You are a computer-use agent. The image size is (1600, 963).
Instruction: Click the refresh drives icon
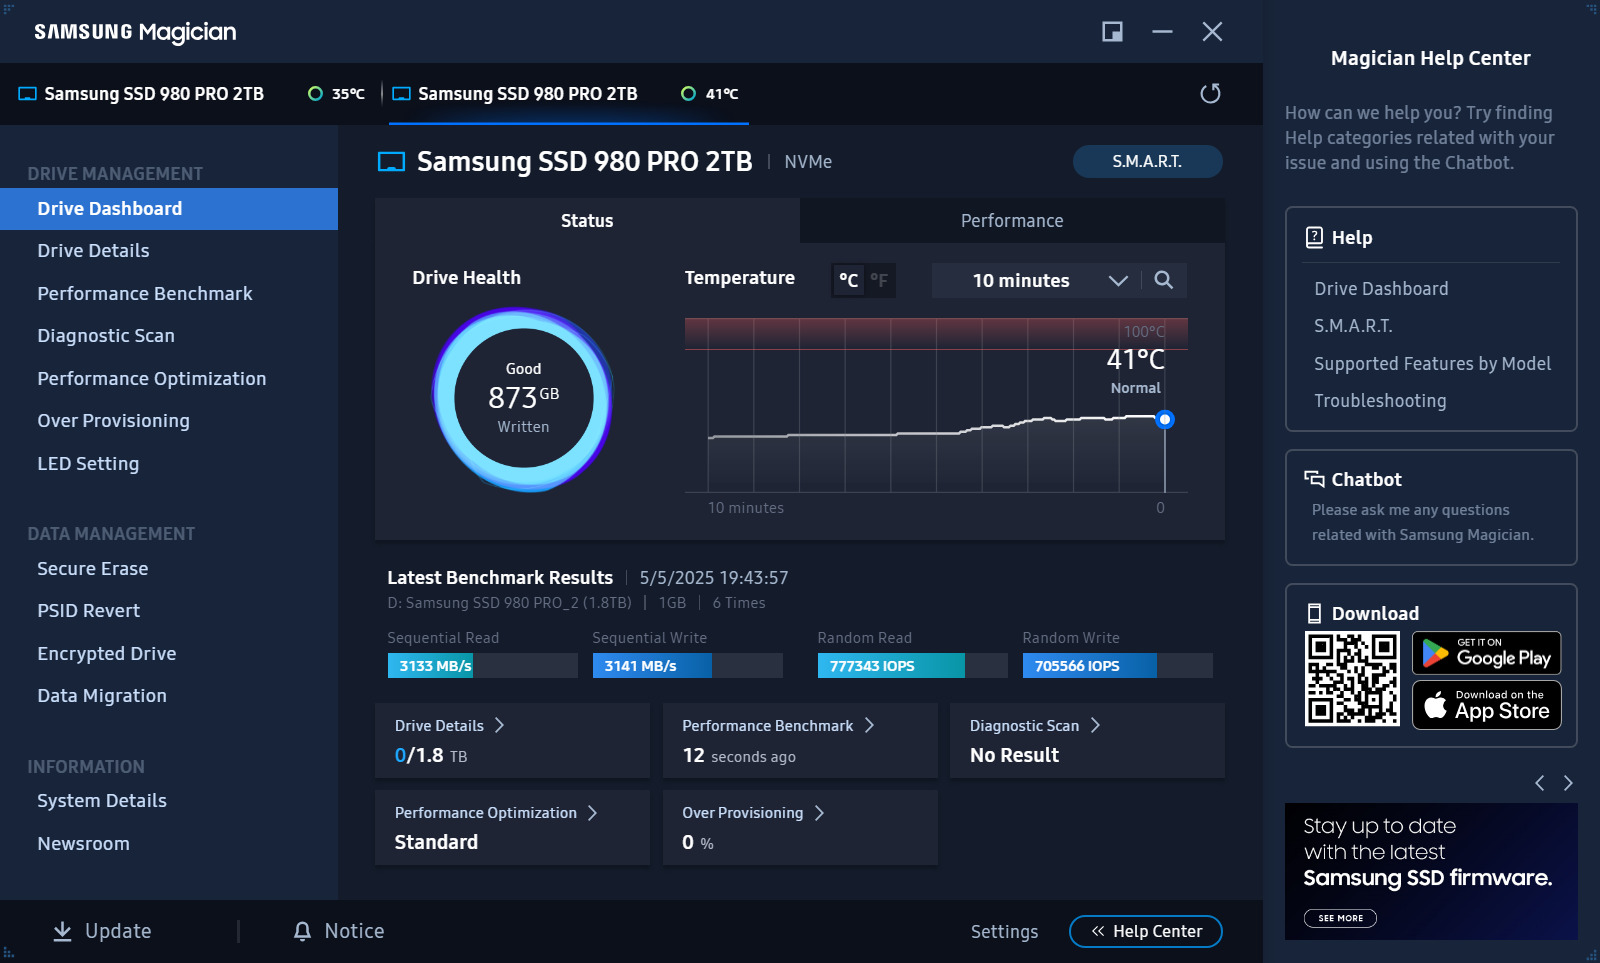click(1210, 93)
